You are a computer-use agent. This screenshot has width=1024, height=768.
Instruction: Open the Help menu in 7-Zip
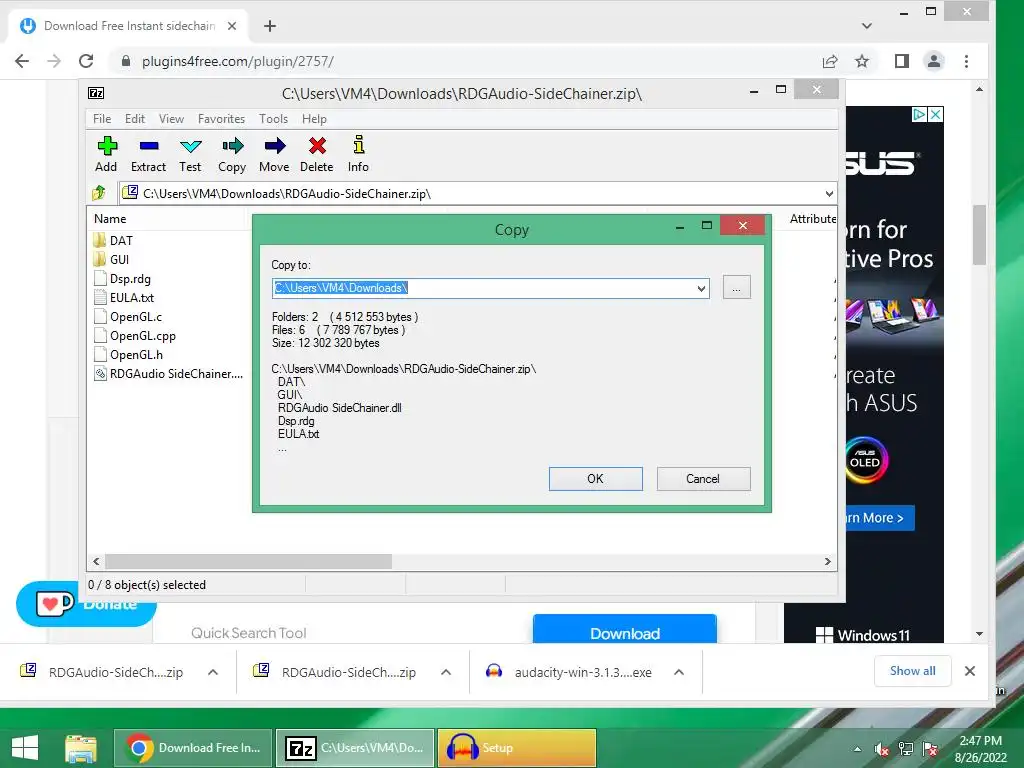[x=314, y=119]
